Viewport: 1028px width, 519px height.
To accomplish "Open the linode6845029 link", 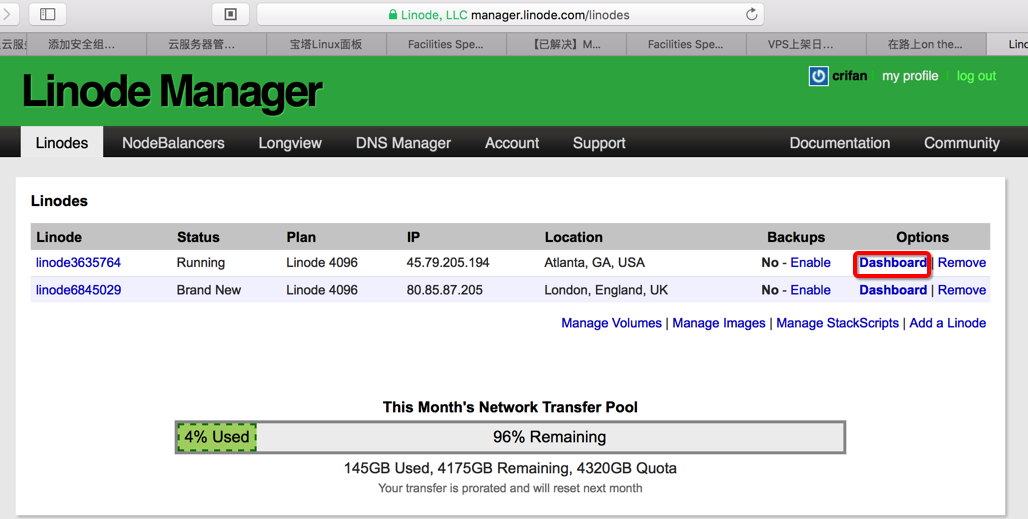I will pos(79,290).
